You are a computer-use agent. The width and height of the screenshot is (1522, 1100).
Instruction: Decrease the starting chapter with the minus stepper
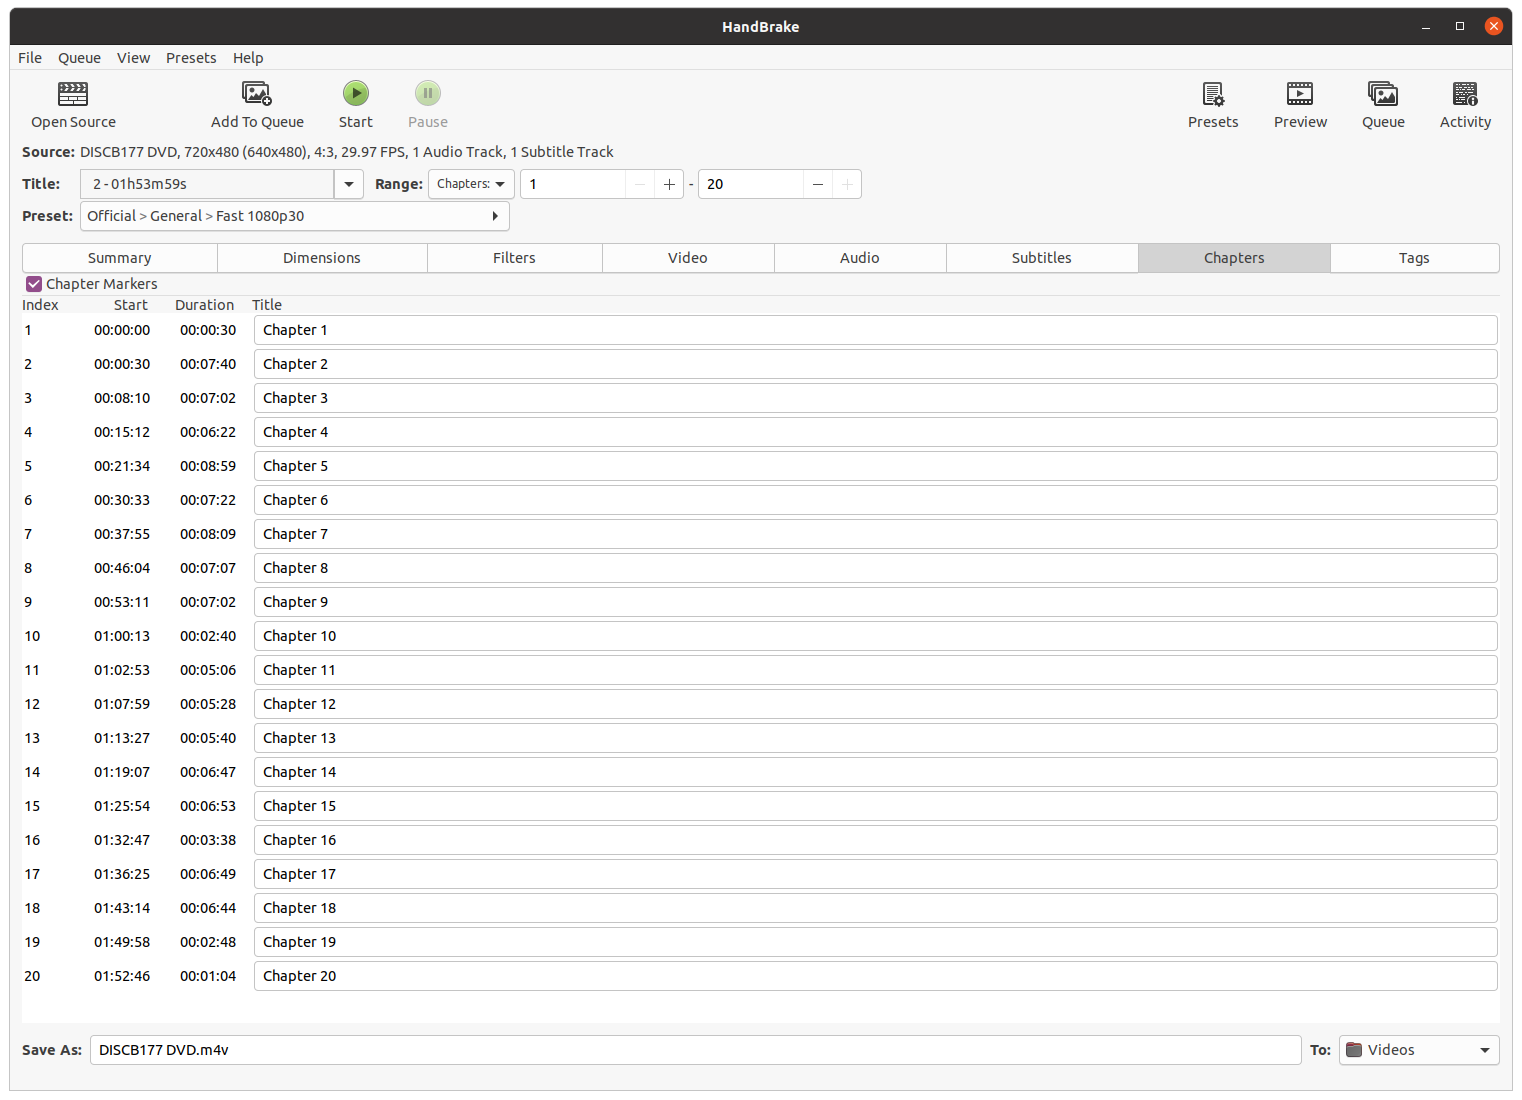pos(640,184)
